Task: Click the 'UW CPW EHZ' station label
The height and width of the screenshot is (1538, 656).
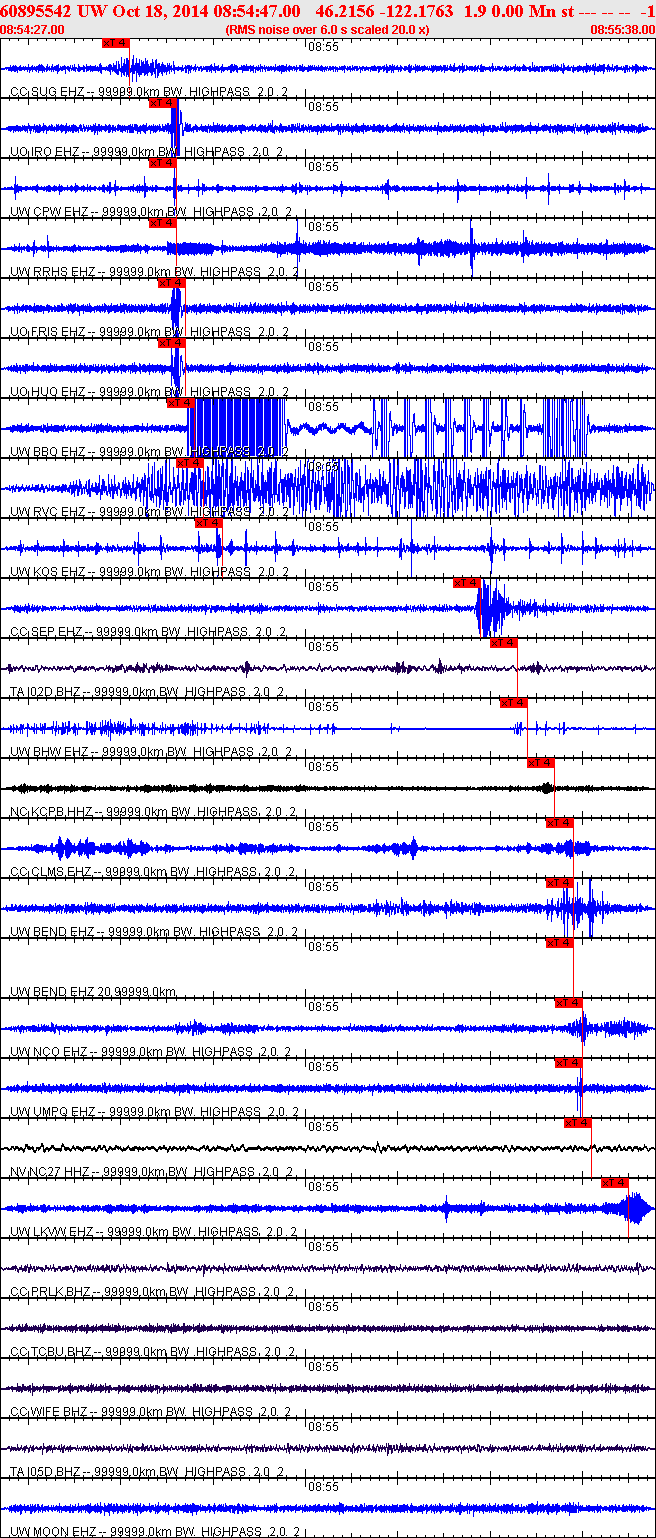Action: 49,212
